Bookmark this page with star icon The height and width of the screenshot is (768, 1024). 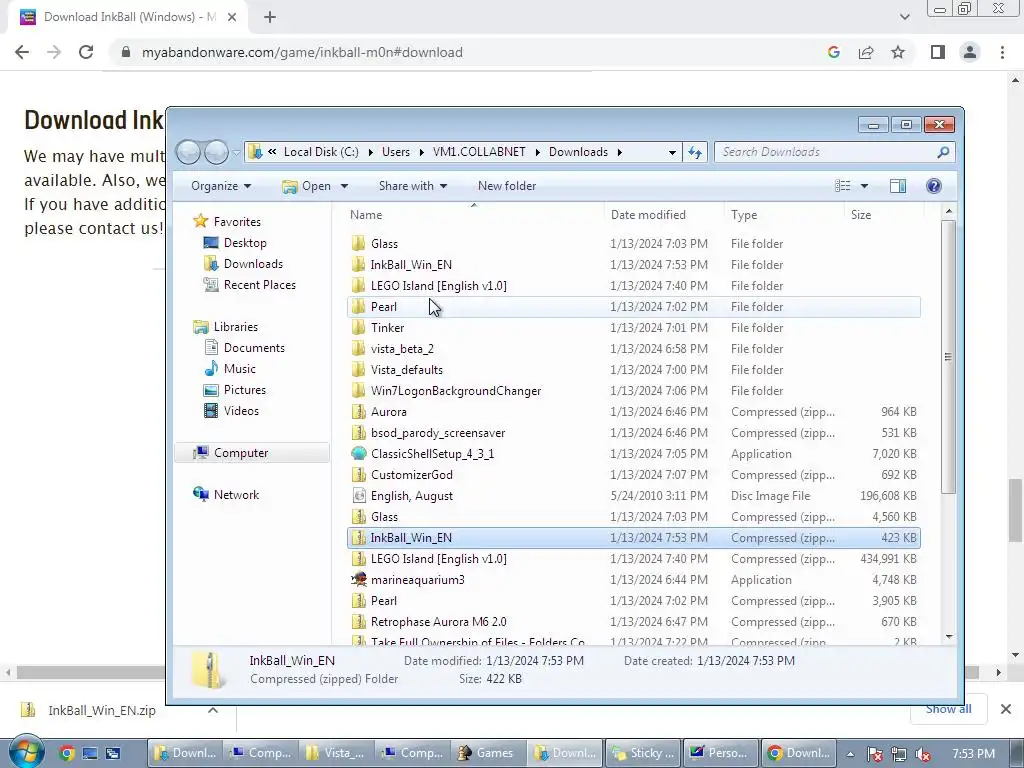pos(898,52)
